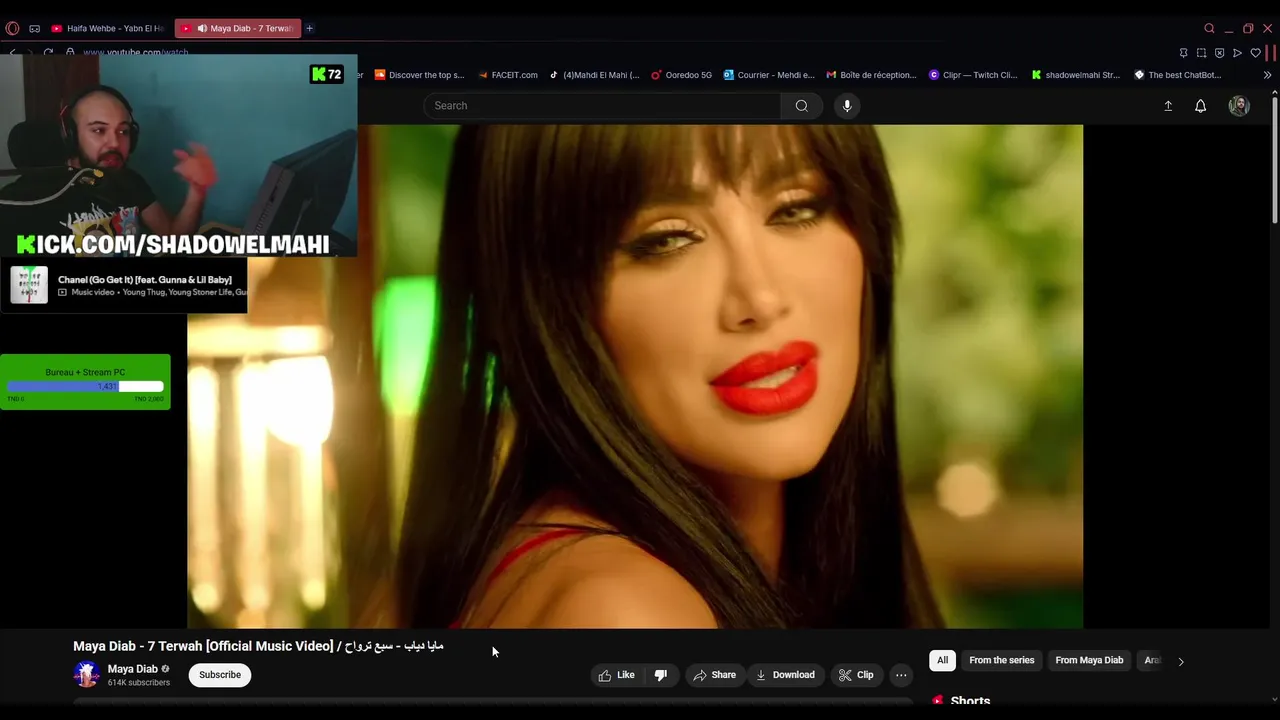The width and height of the screenshot is (1280, 720).
Task: Select the All filter chip
Action: pyautogui.click(x=942, y=660)
